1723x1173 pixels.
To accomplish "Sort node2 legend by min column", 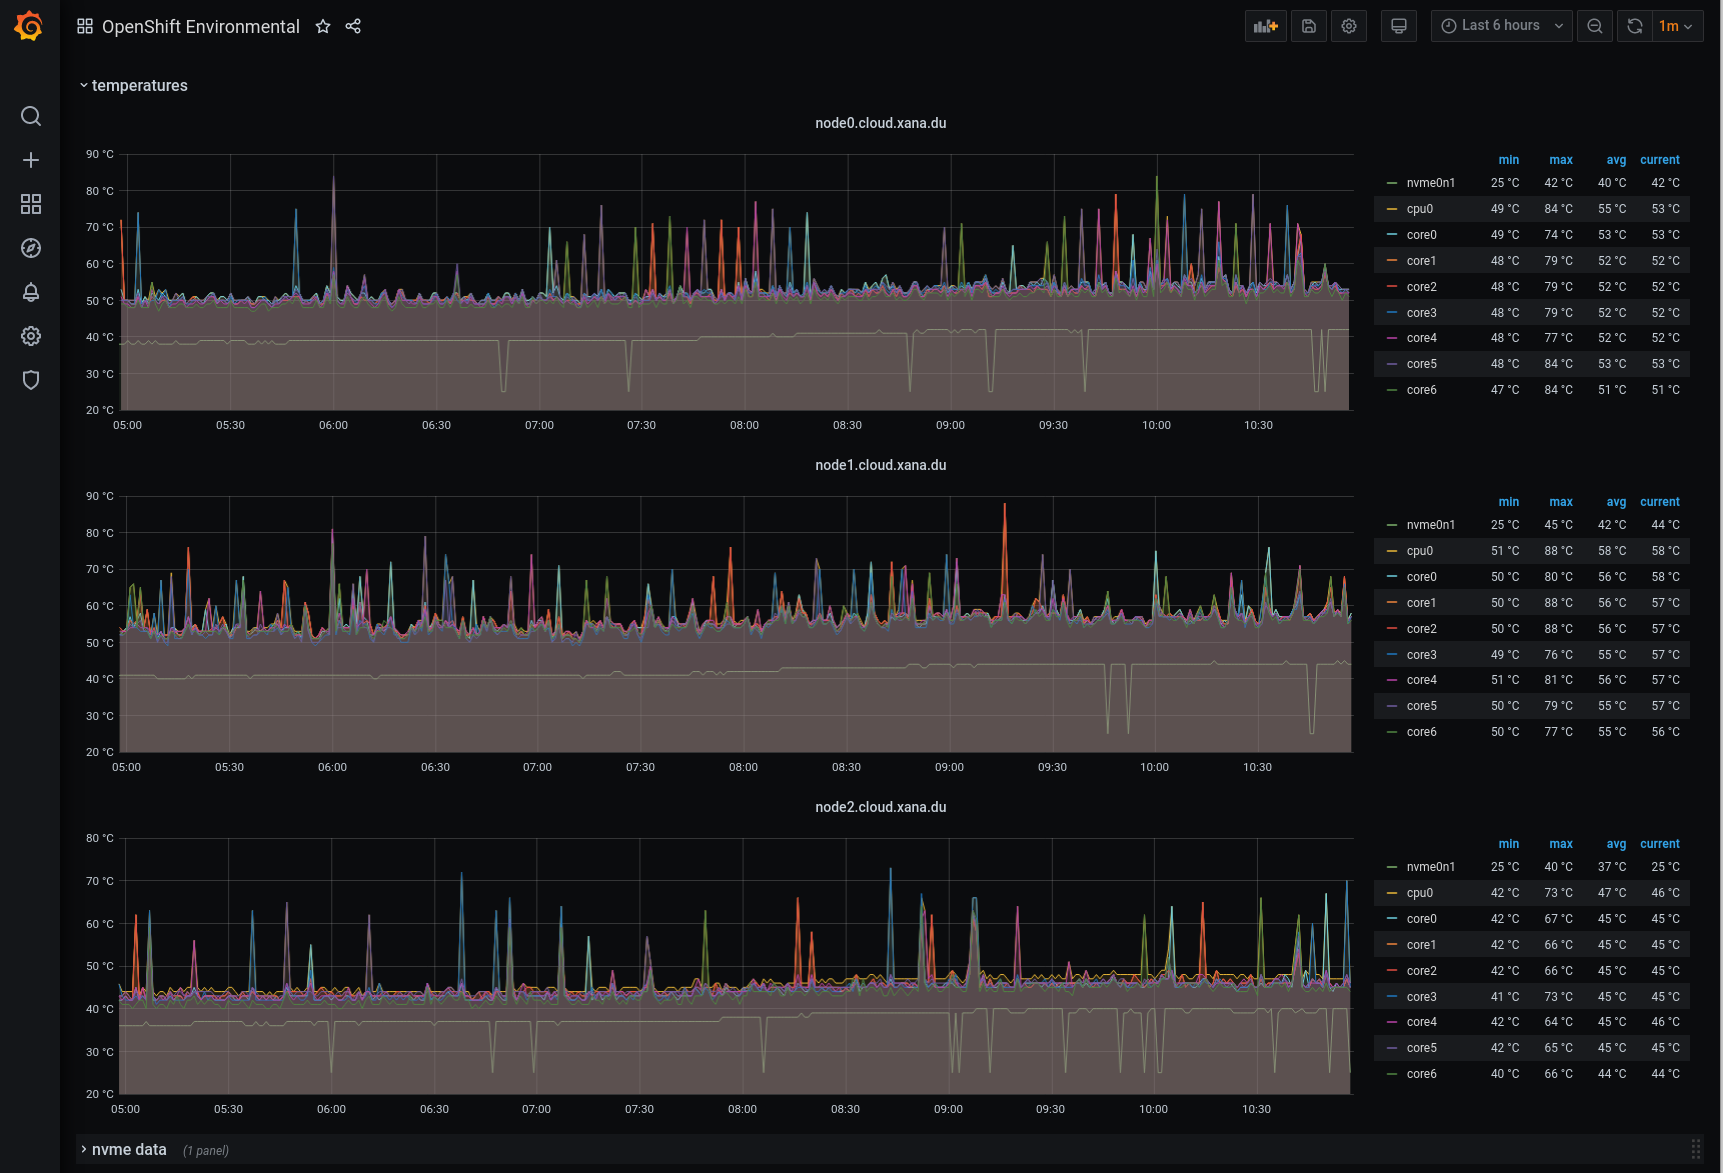I will (x=1508, y=844).
